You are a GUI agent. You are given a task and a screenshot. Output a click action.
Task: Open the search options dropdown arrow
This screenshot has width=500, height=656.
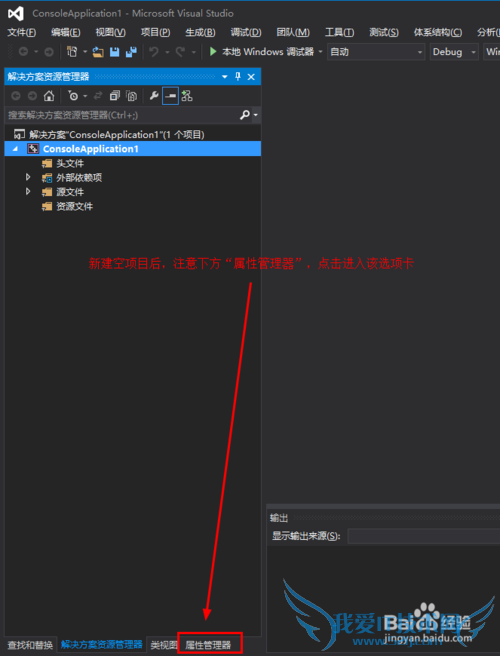coord(255,115)
